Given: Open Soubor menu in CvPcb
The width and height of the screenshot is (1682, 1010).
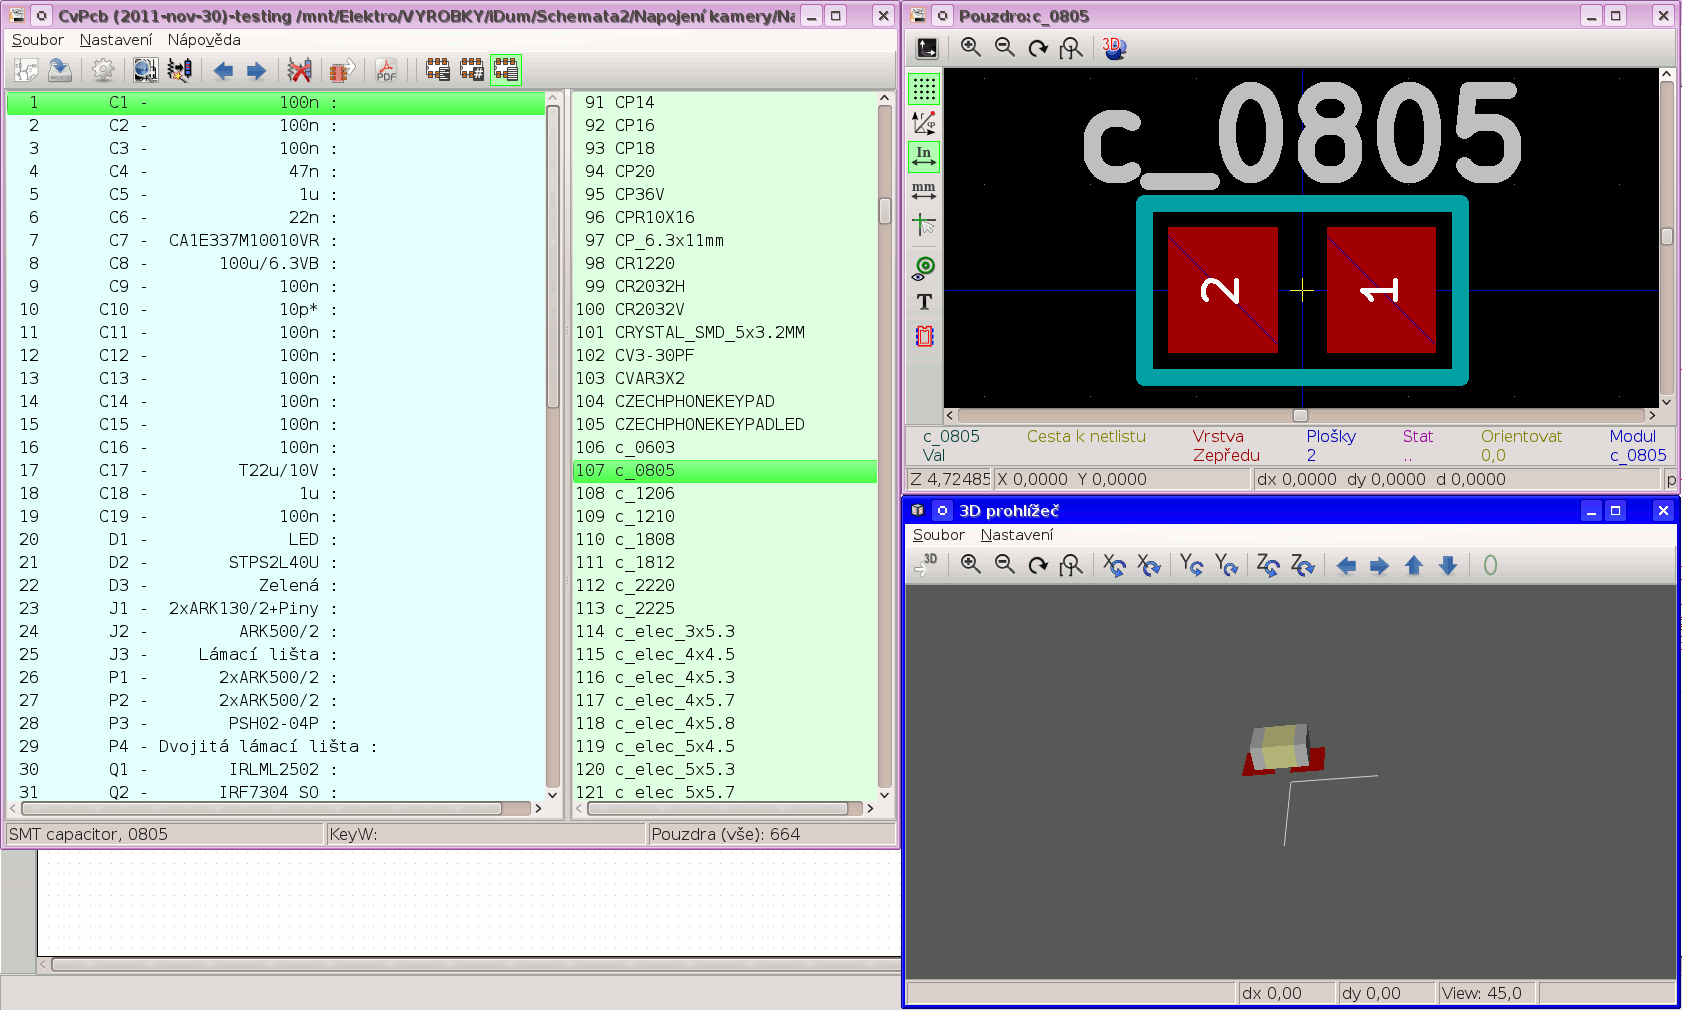Looking at the screenshot, I should 38,40.
